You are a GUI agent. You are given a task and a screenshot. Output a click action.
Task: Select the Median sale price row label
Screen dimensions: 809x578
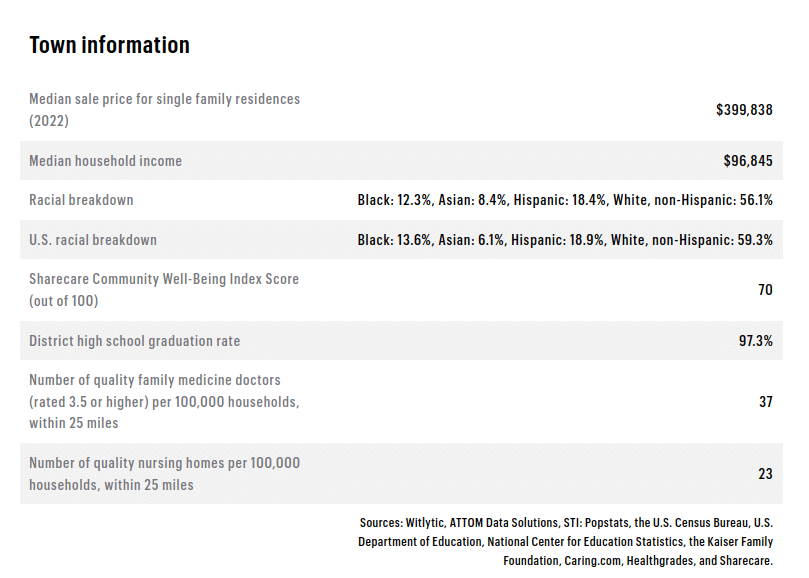tap(164, 110)
